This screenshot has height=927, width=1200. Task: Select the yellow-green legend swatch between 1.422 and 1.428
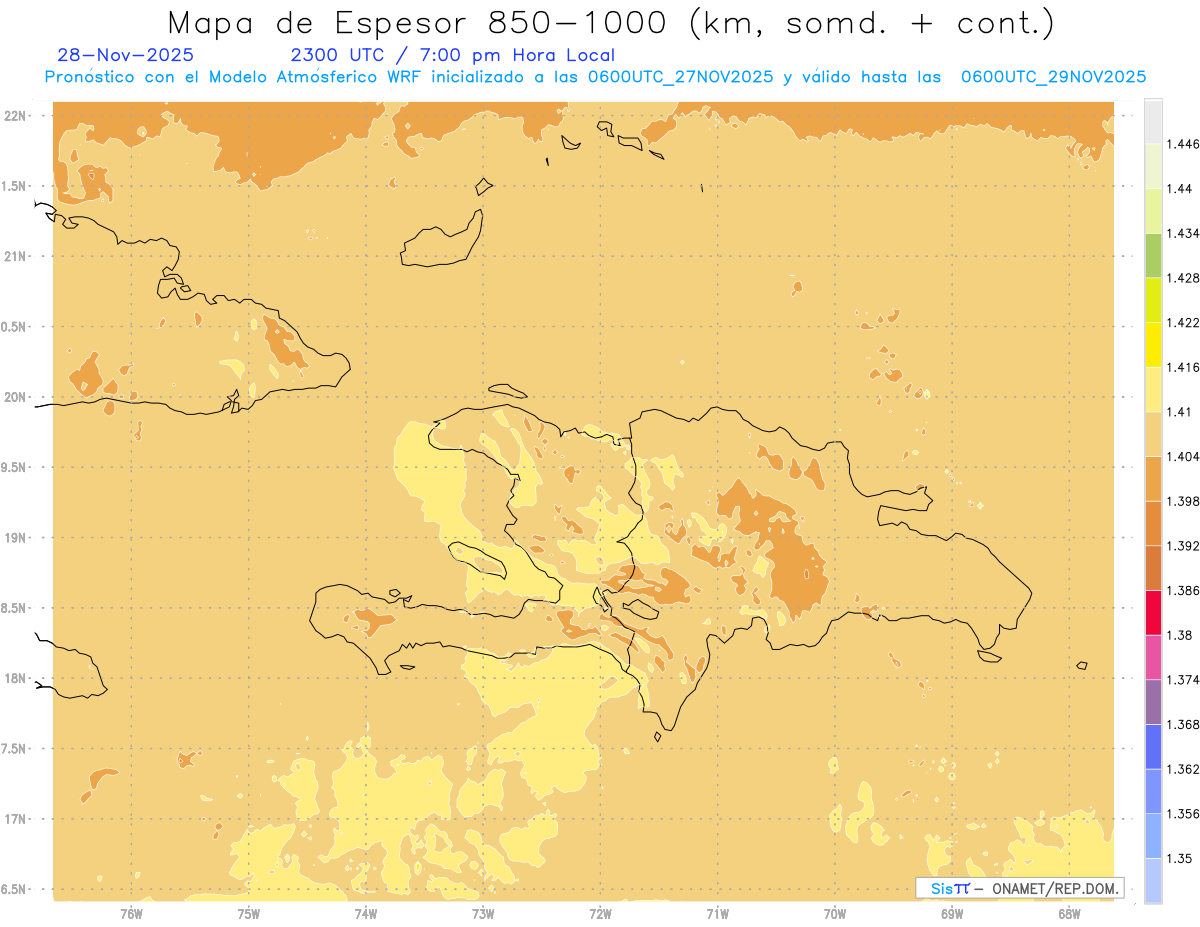coord(1153,300)
